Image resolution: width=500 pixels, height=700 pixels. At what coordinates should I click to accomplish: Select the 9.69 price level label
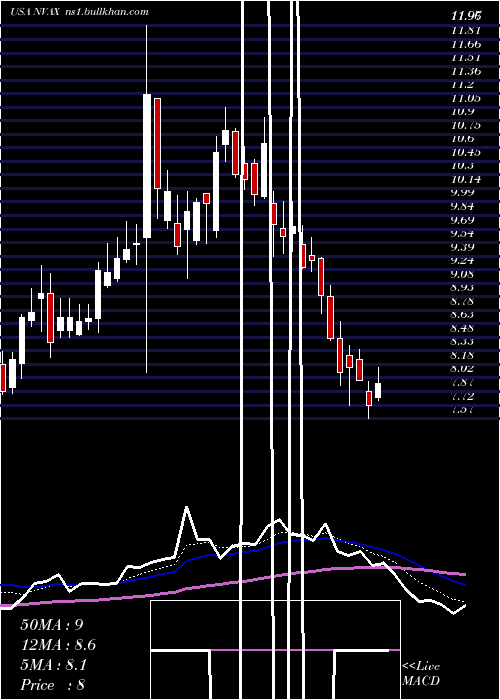tap(464, 220)
